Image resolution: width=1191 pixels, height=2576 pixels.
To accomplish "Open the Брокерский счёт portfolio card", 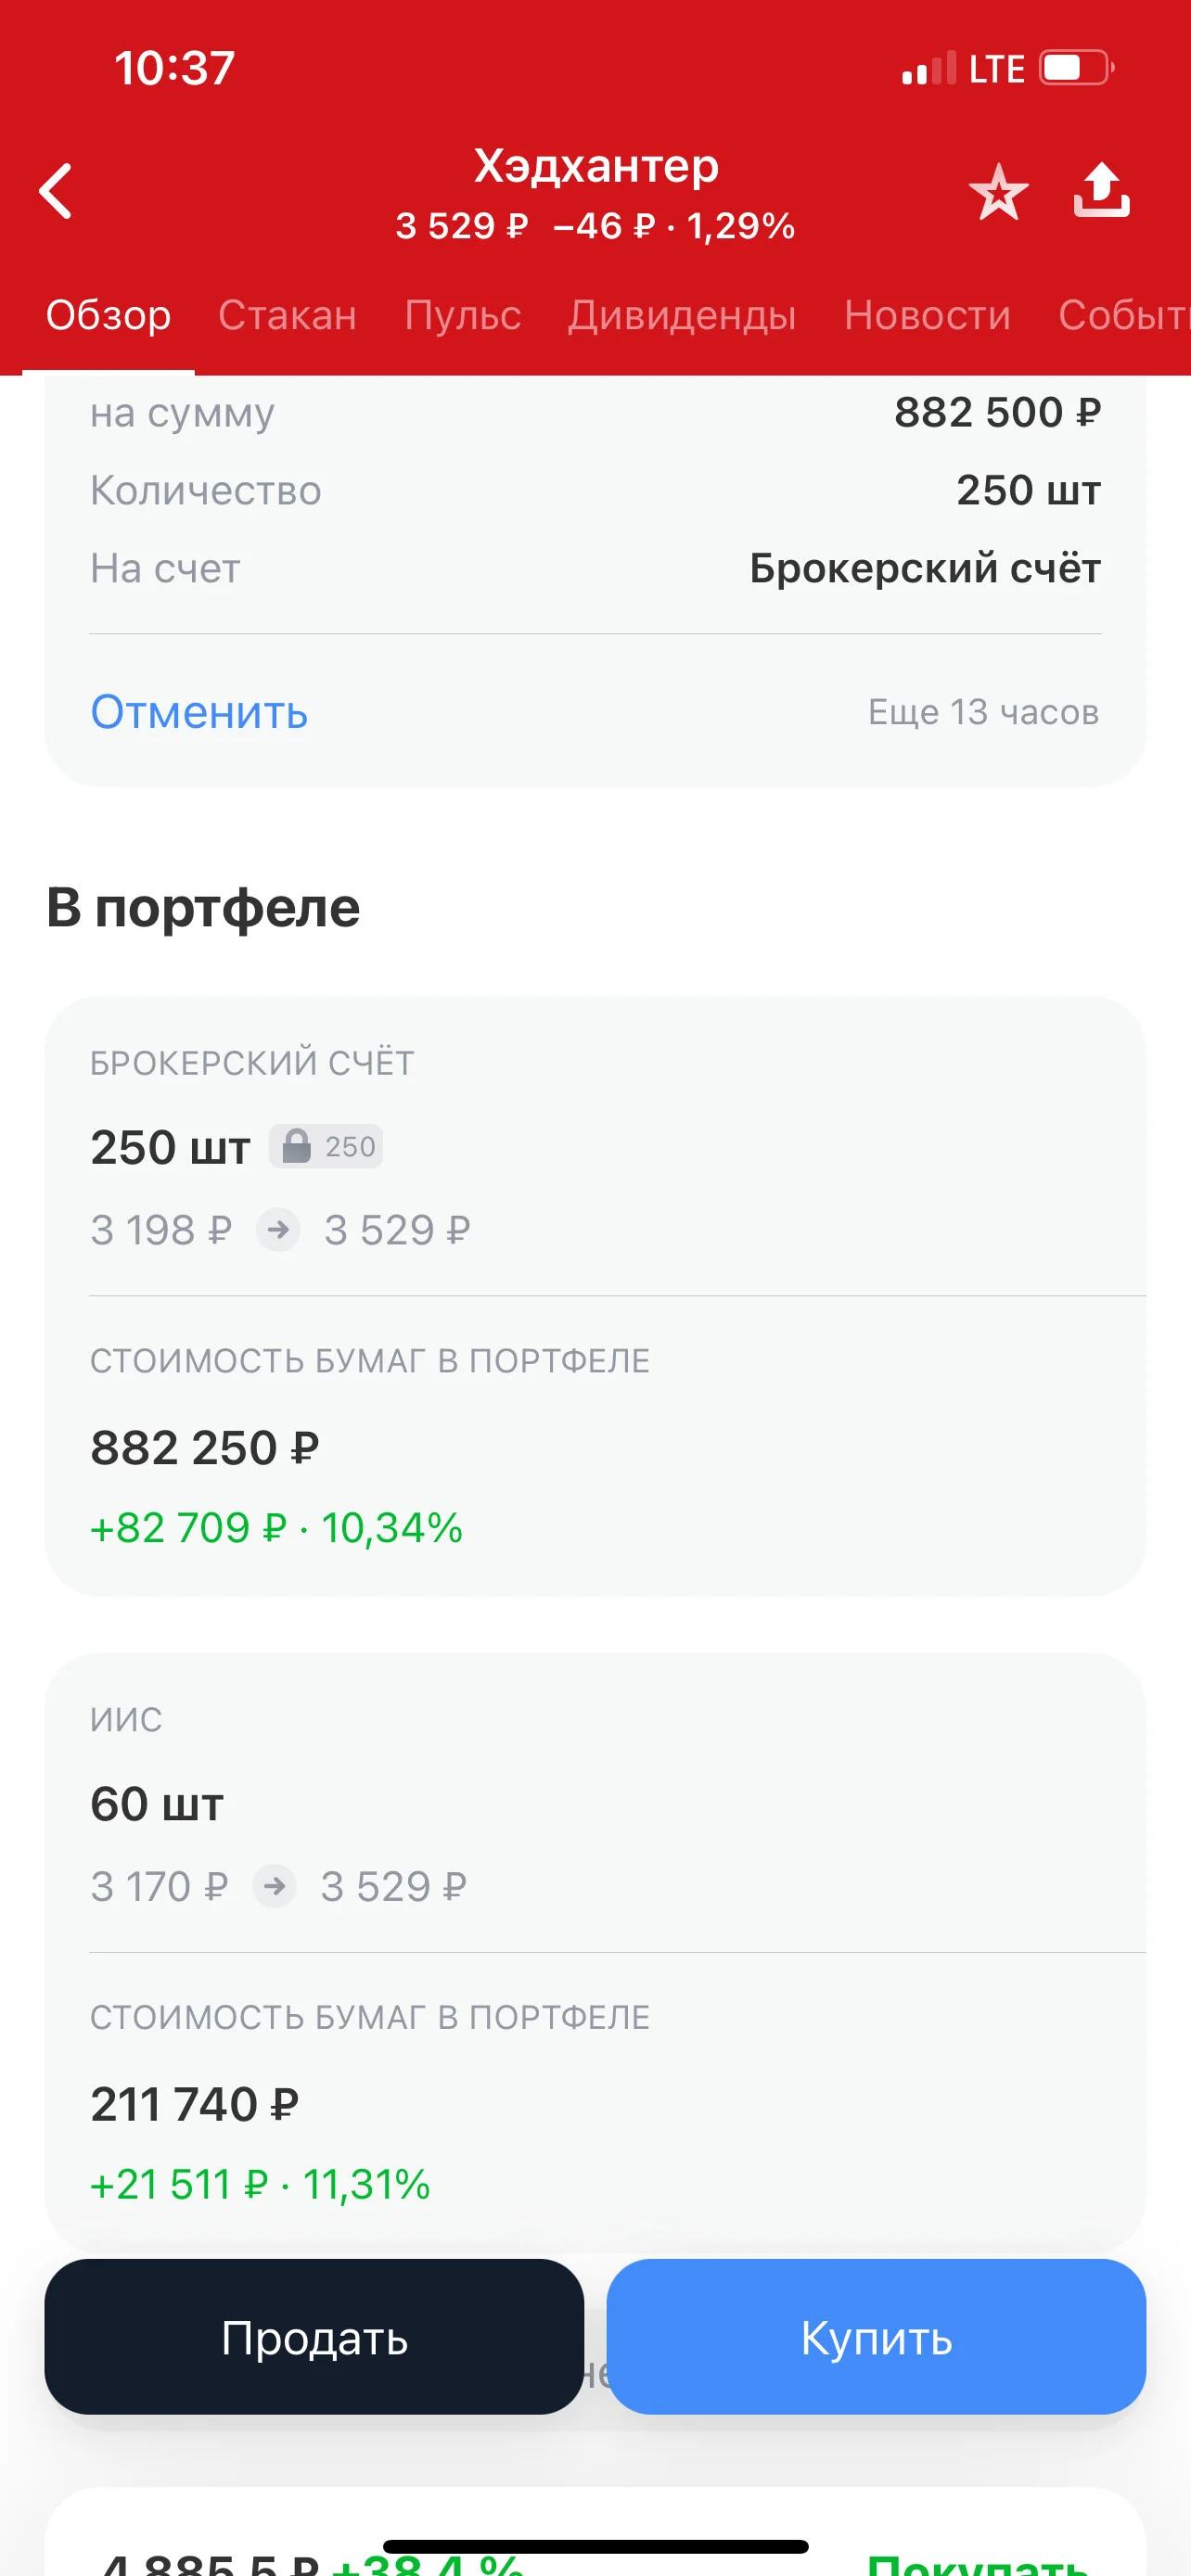I will pos(595,1296).
